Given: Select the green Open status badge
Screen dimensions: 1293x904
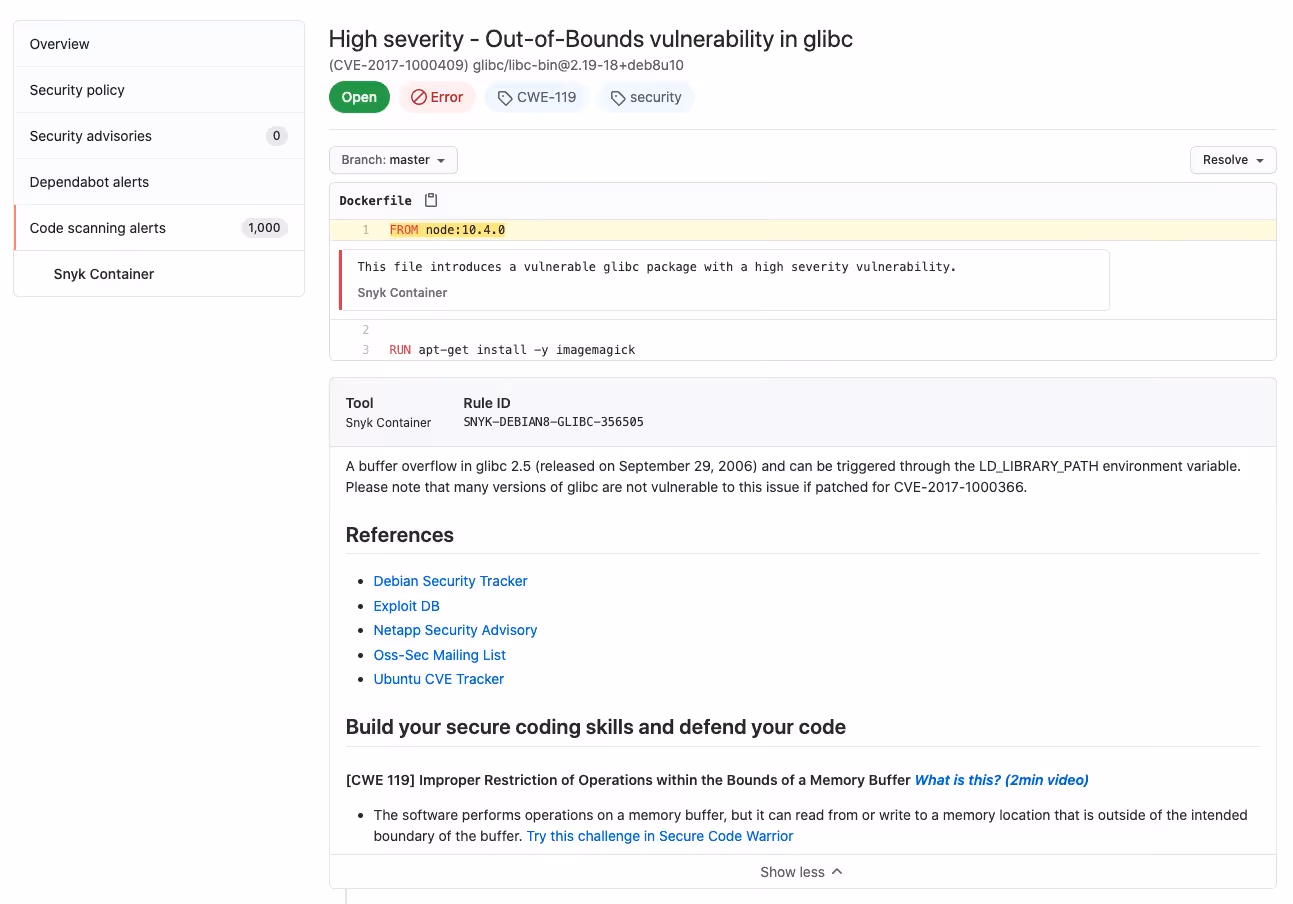Looking at the screenshot, I should (359, 97).
